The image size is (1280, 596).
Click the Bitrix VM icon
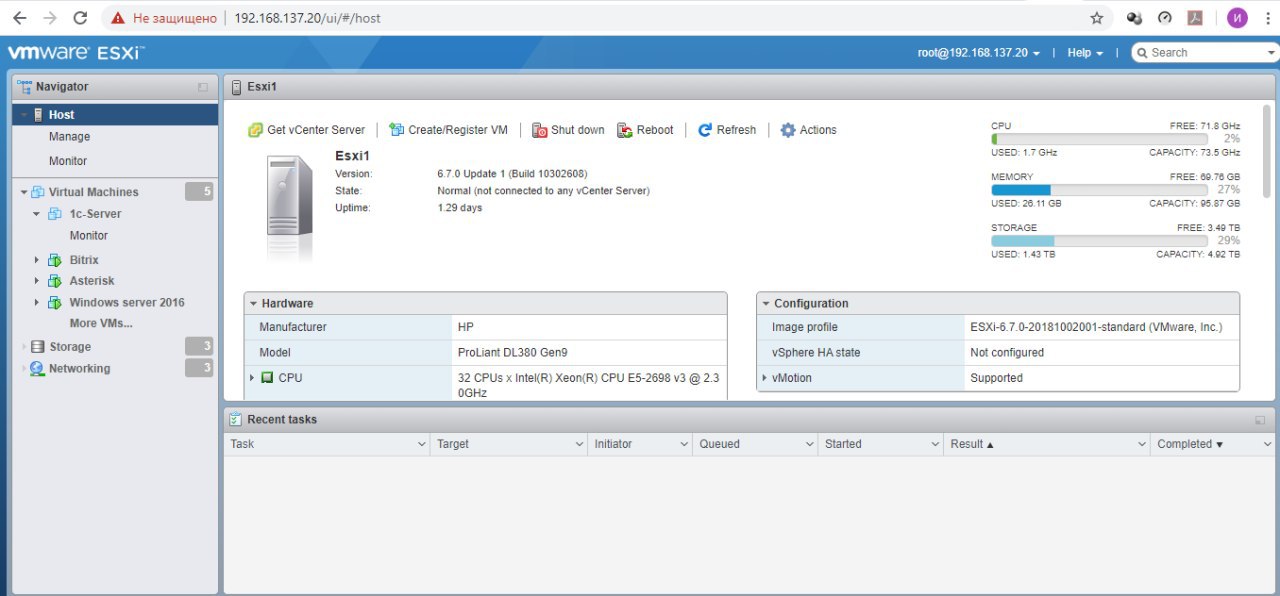(x=54, y=260)
